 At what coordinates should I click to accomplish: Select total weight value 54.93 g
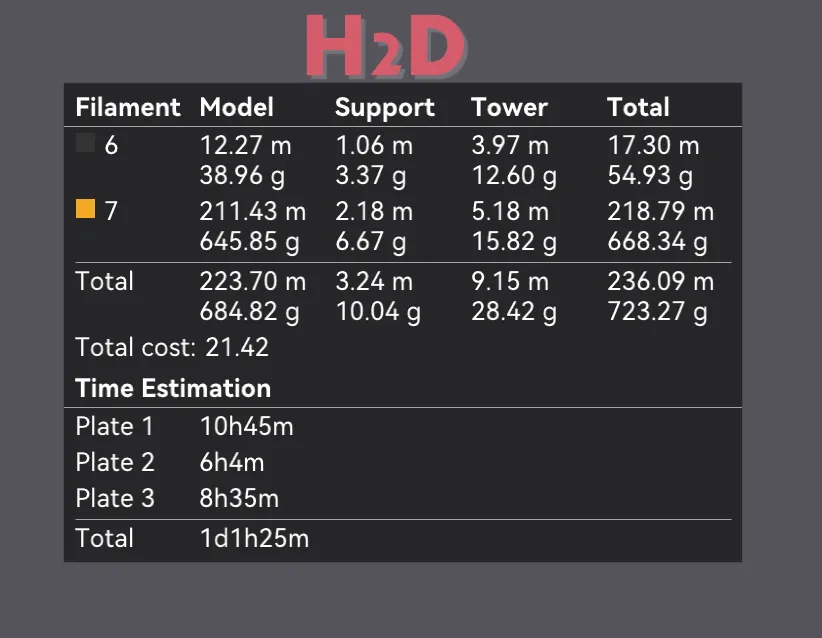coord(650,176)
